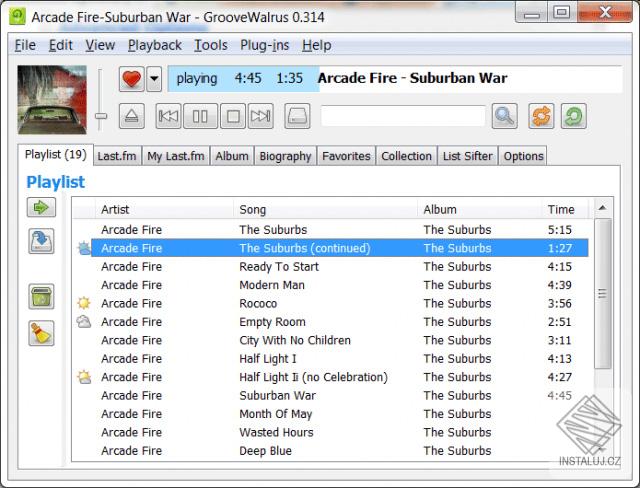Adjust the vertical volume slider handle
Viewport: 640px width, 488px height.
pos(100,116)
